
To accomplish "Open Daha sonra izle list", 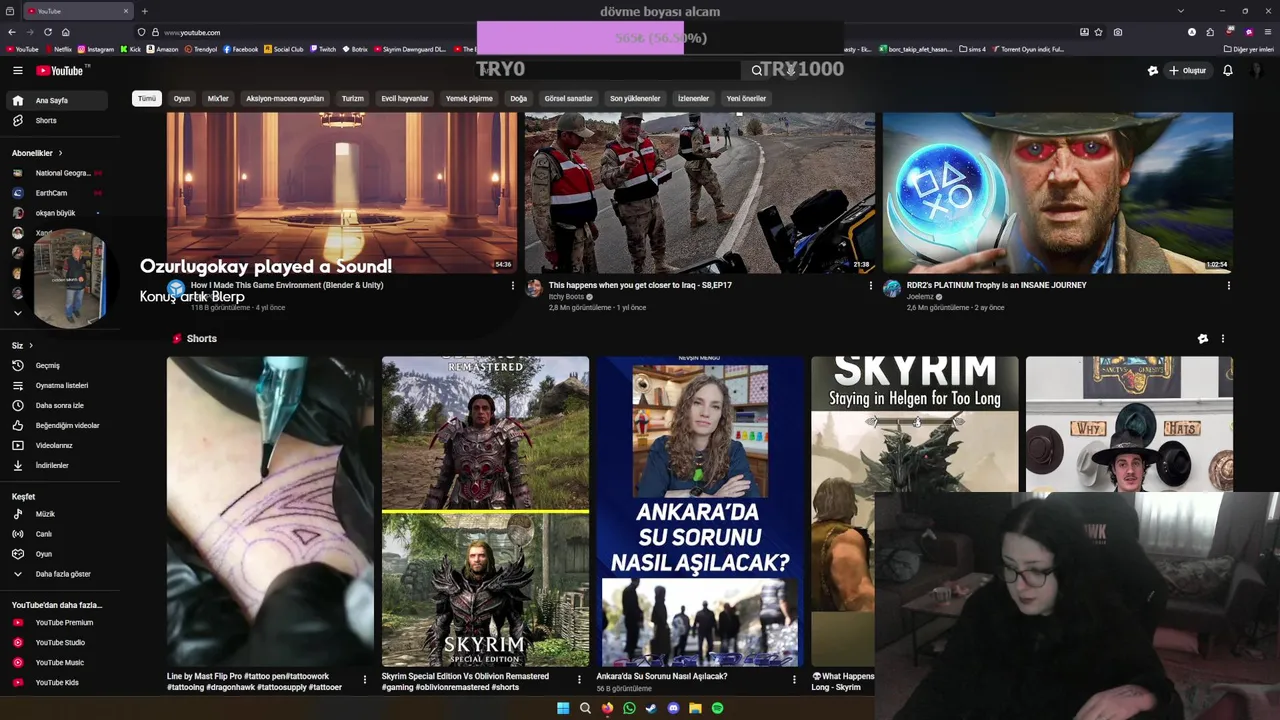I will 58,405.
